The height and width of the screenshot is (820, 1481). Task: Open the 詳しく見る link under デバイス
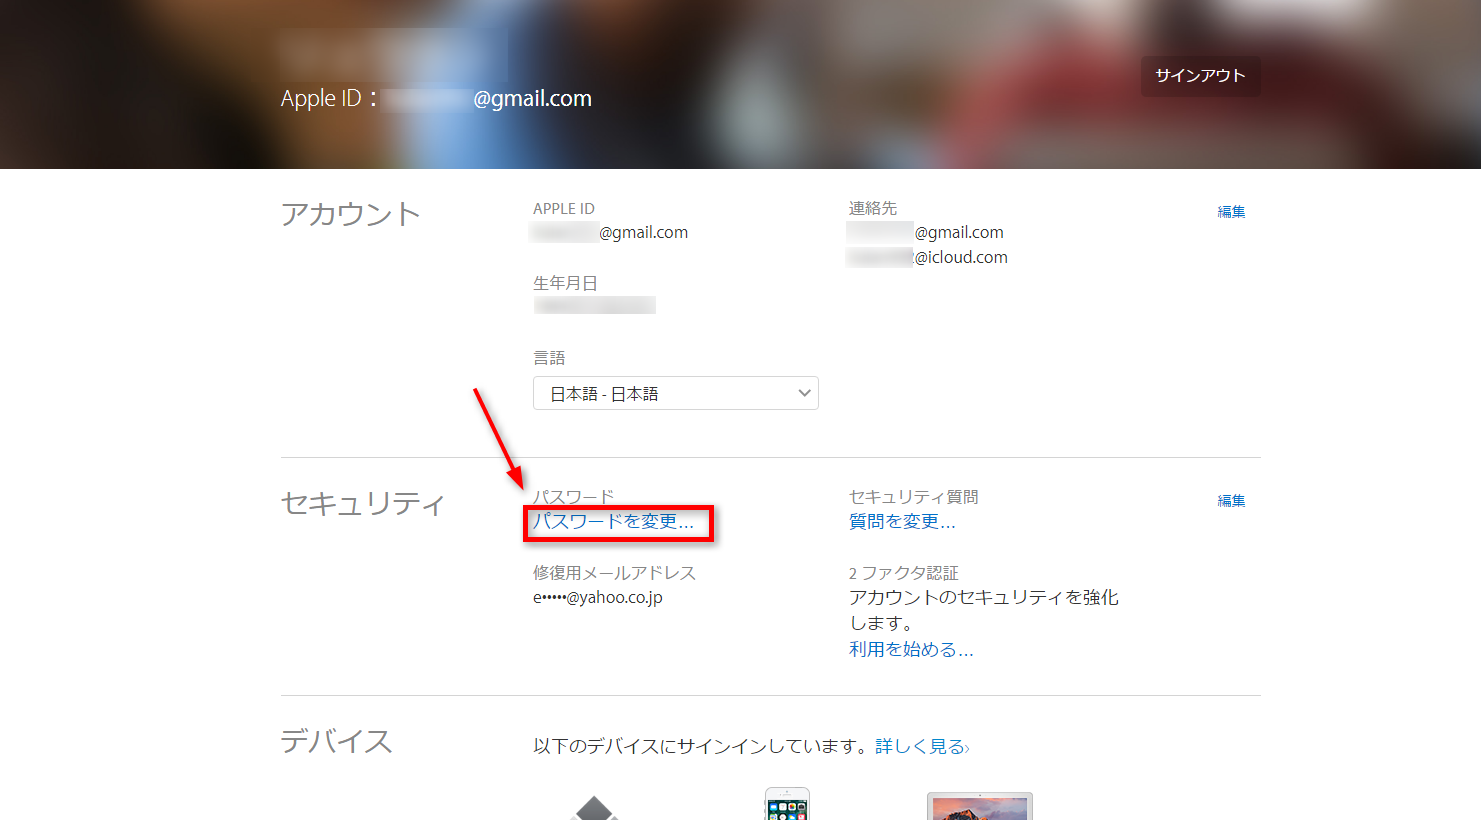point(922,746)
